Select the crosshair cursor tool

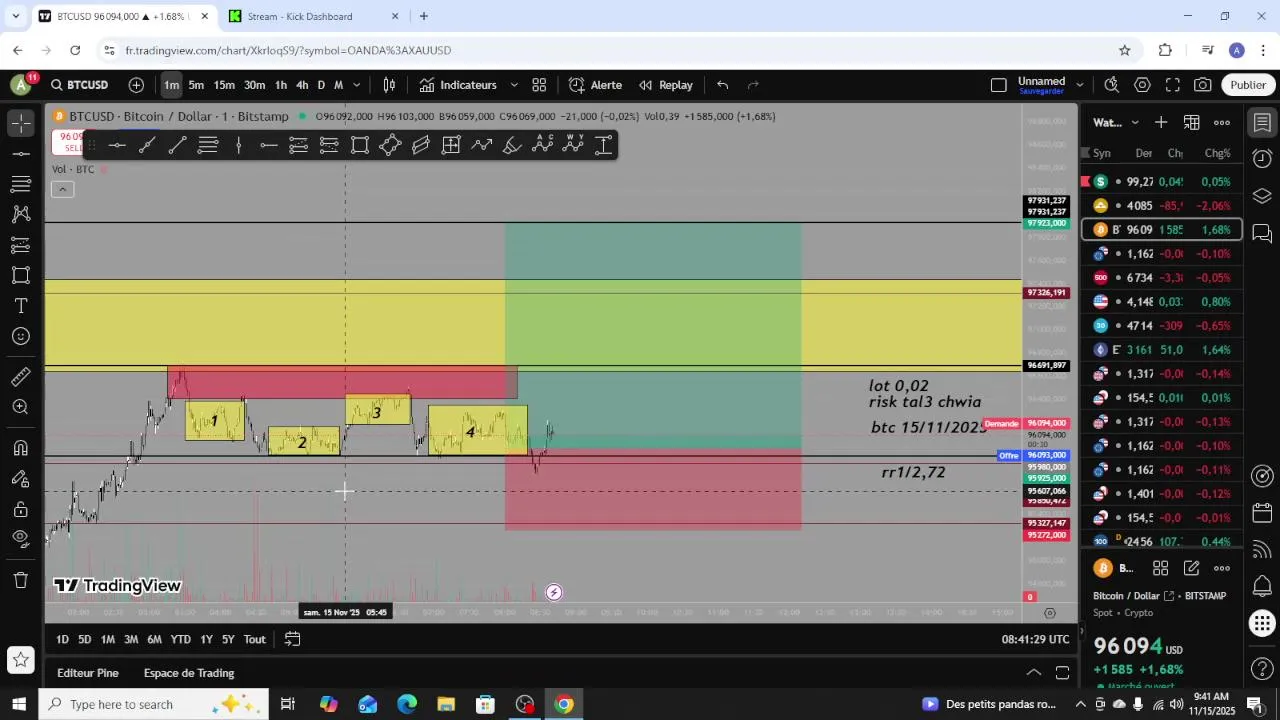tap(20, 123)
